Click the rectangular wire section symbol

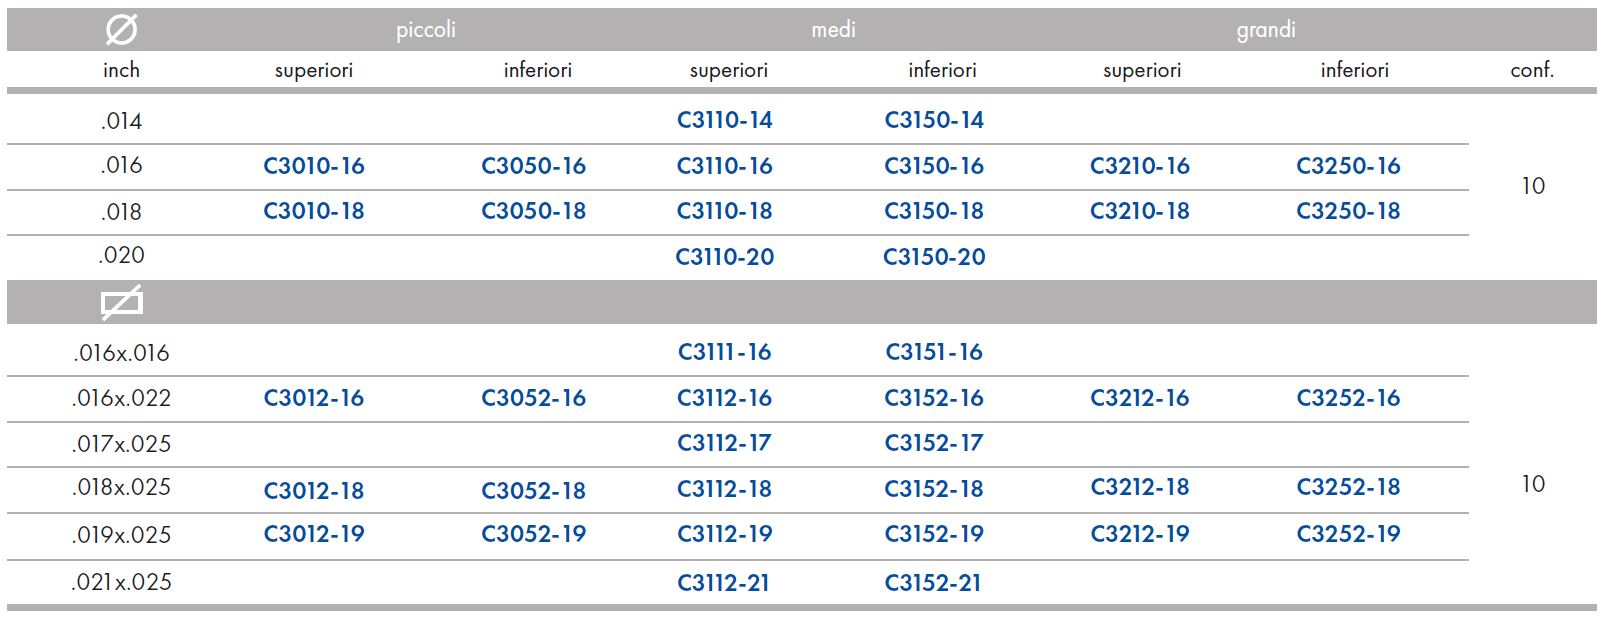click(x=122, y=303)
